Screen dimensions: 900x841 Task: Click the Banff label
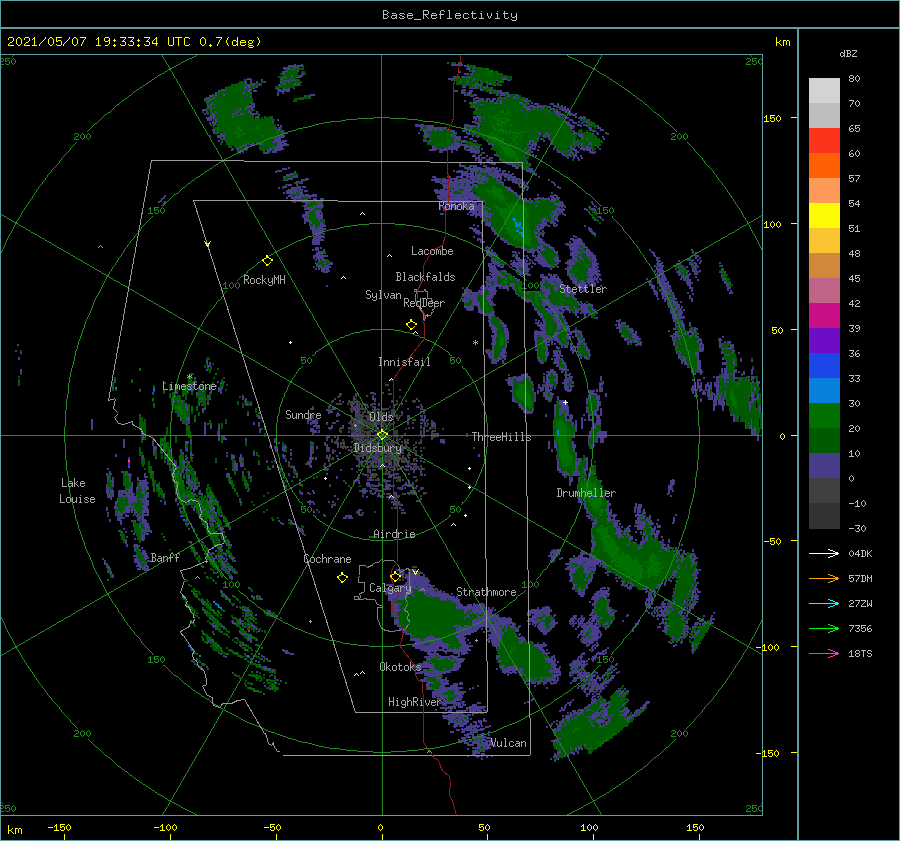click(165, 557)
